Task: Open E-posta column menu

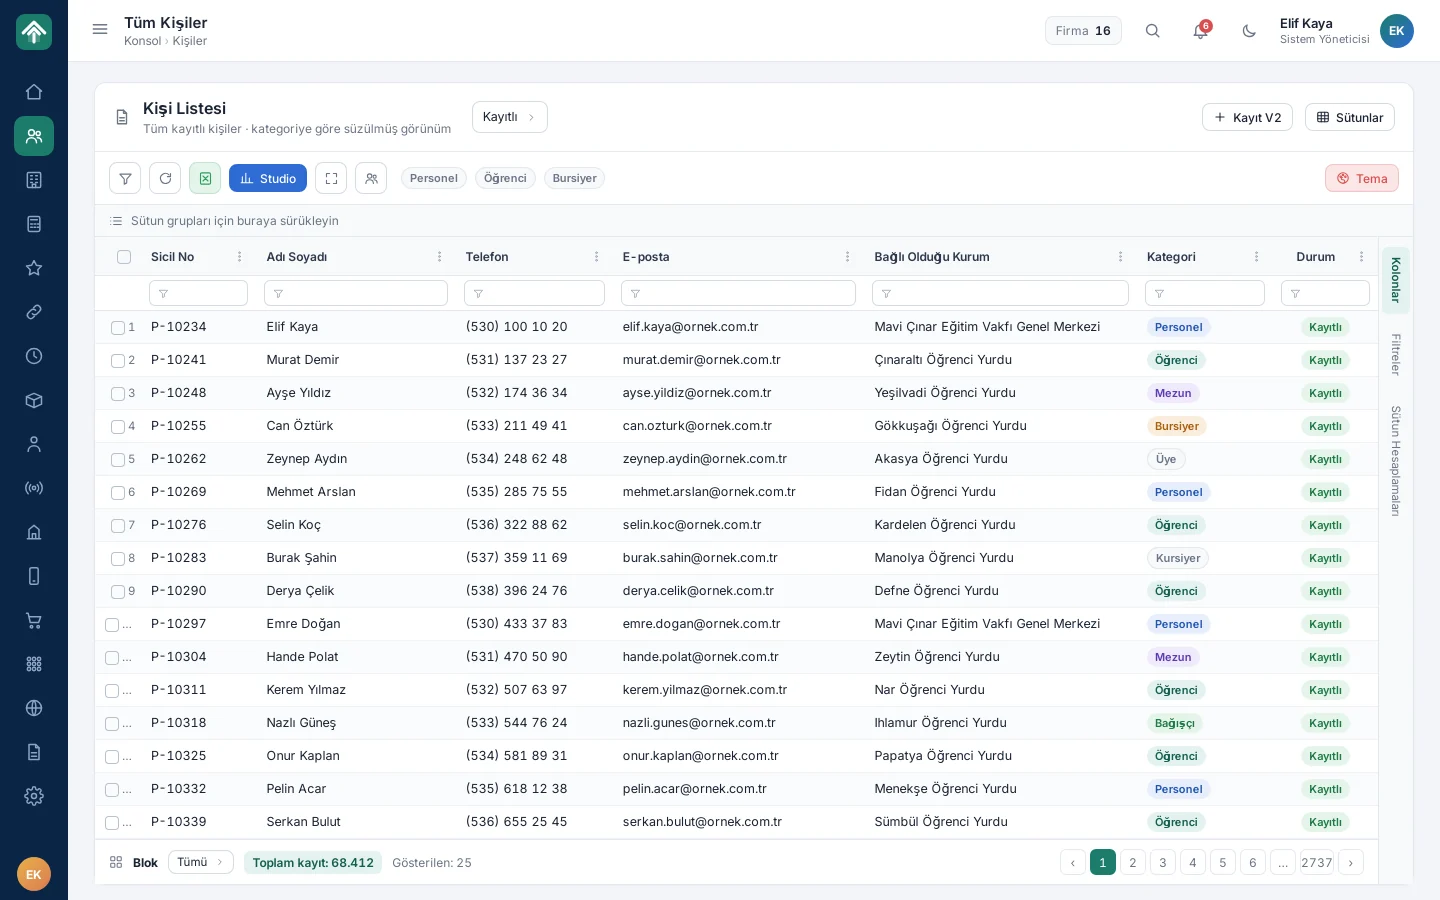Action: pos(847,257)
